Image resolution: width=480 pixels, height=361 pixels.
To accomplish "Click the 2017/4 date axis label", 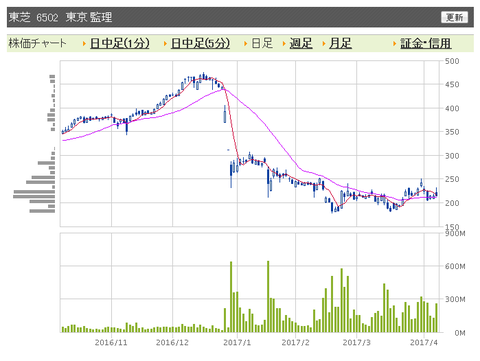I will click(424, 343).
